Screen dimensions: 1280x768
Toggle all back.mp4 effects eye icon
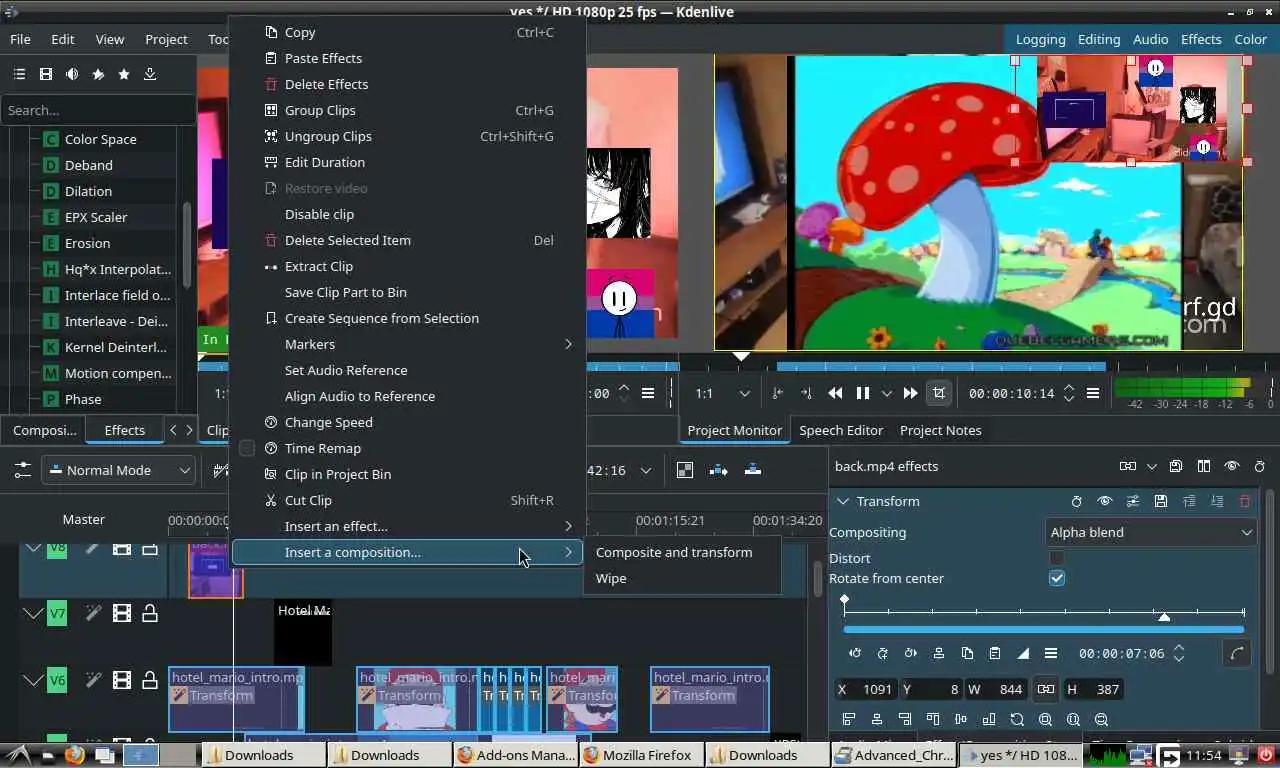point(1232,466)
